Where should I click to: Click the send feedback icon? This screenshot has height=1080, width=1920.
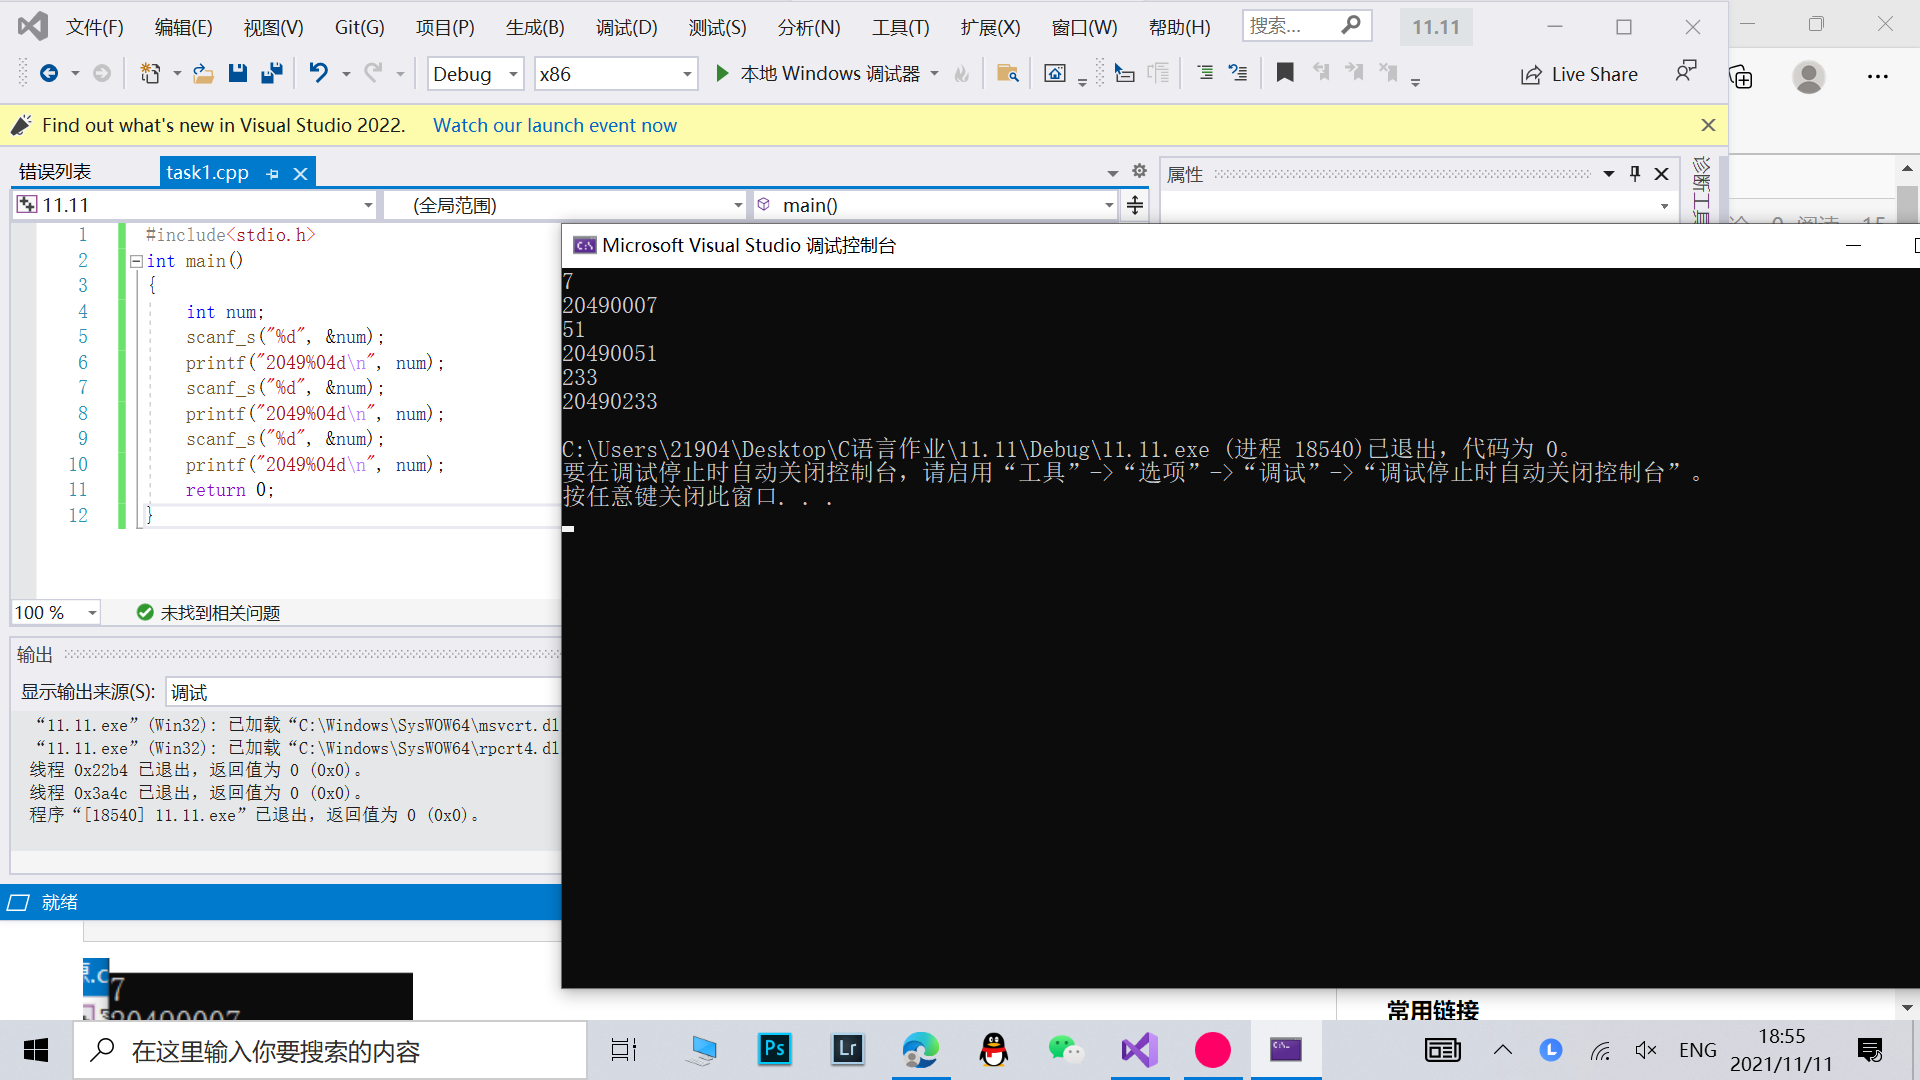pos(1686,71)
